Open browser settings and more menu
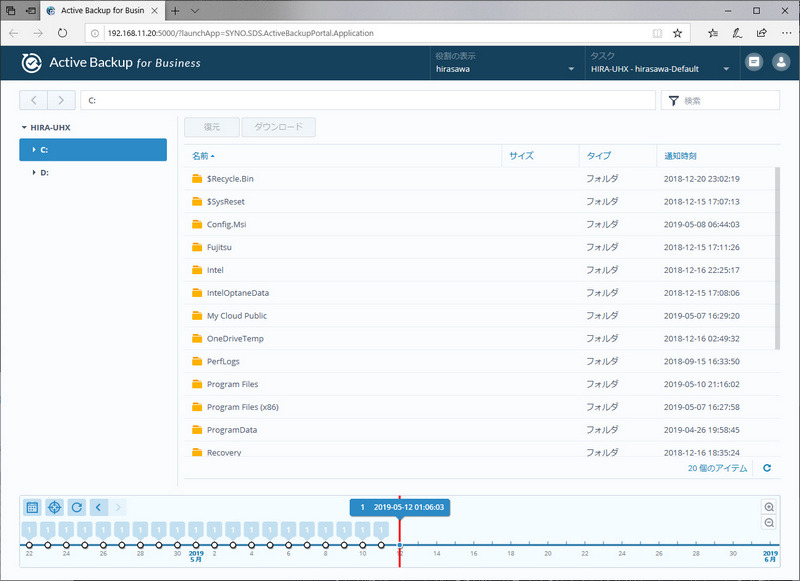 [x=786, y=33]
